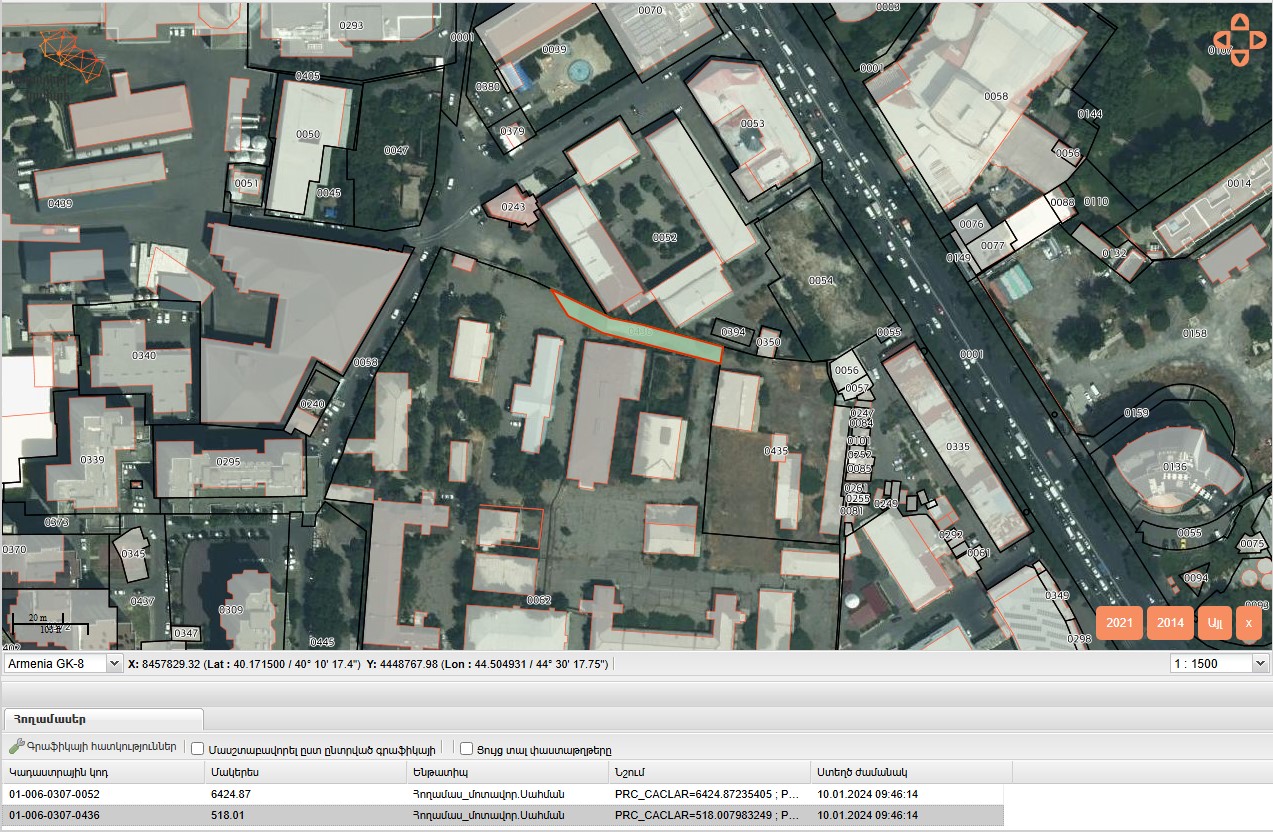This screenshot has width=1273, height=832.
Task: Open graphic properties wrench tool
Action: (x=16, y=747)
